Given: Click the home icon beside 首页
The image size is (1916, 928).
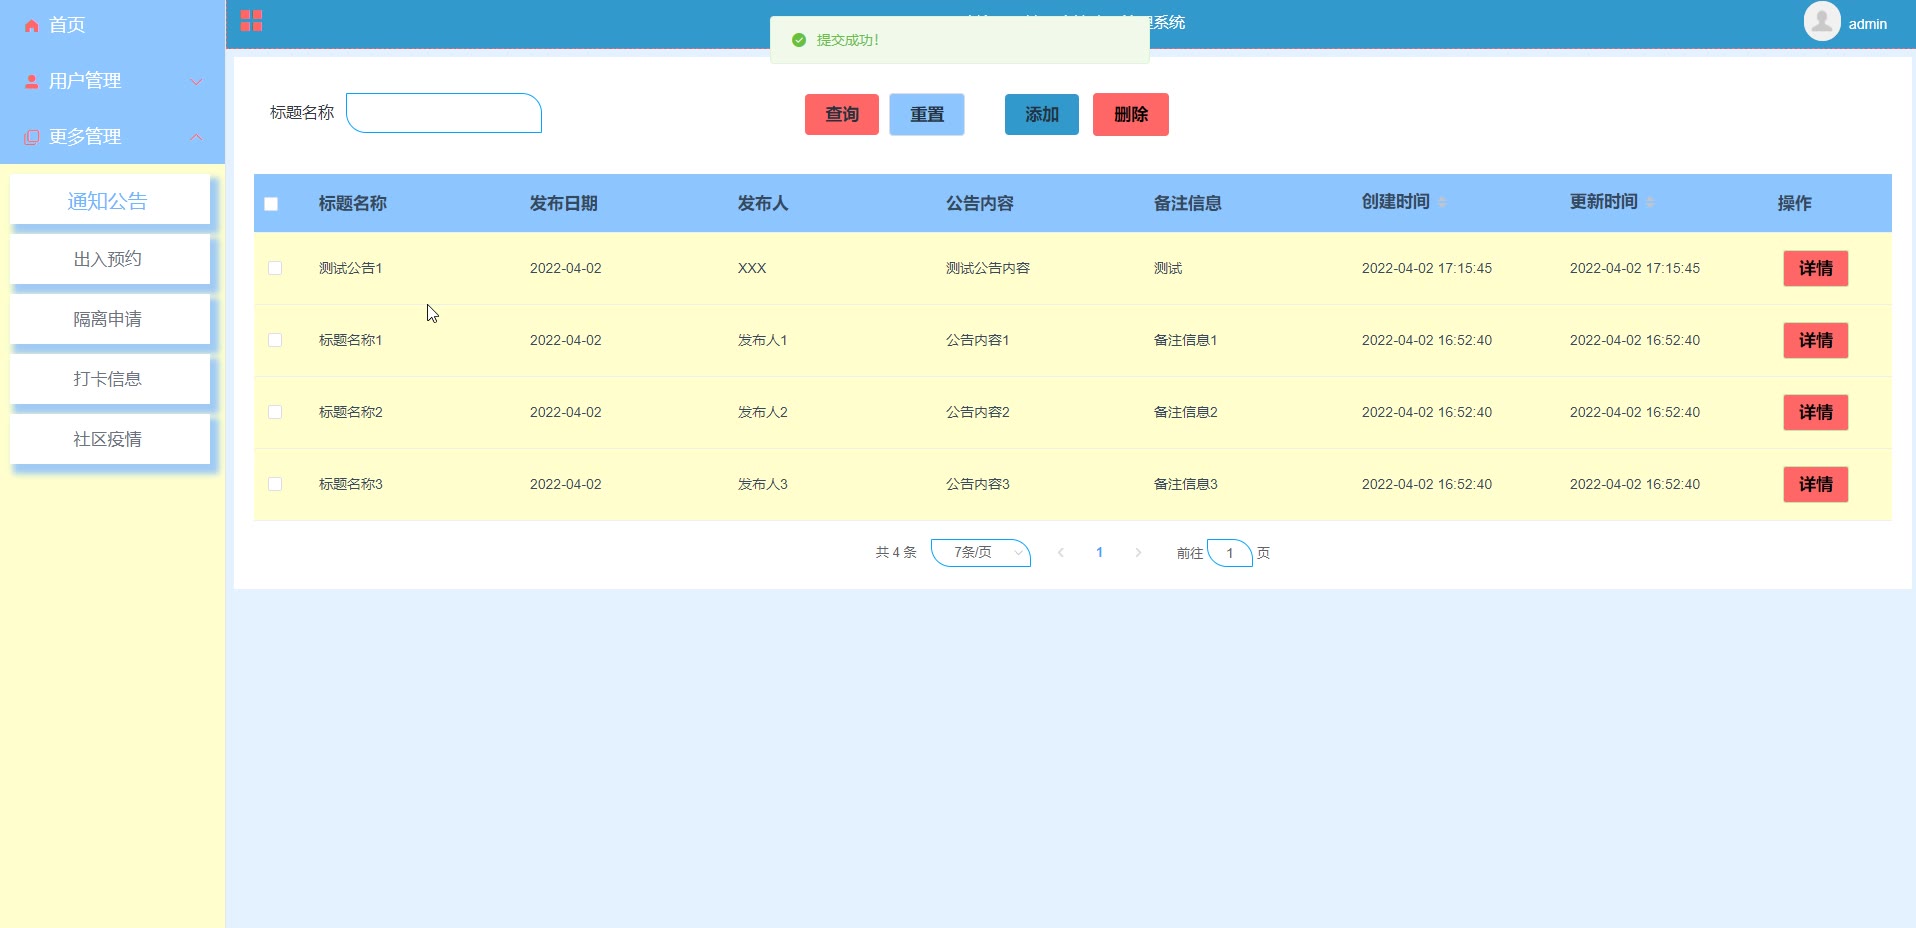Looking at the screenshot, I should click(32, 26).
